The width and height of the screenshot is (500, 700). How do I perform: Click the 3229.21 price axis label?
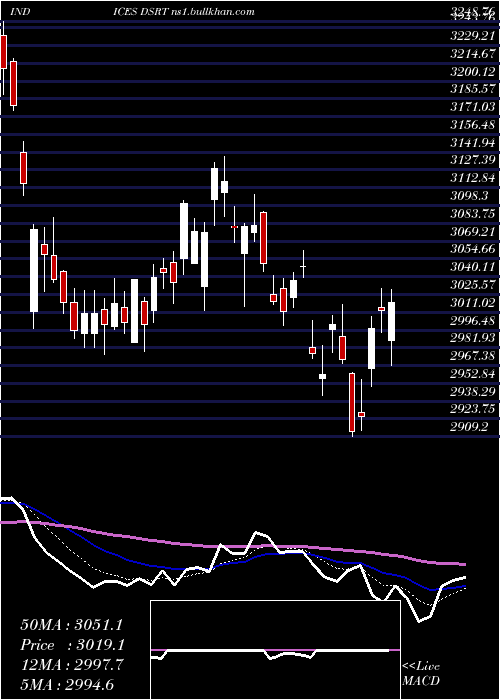(x=473, y=36)
